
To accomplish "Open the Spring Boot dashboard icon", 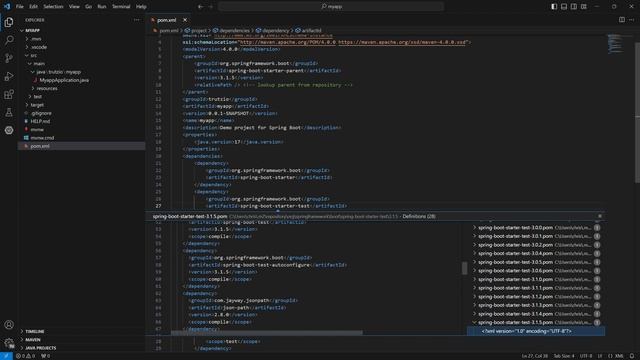I will 9,130.
